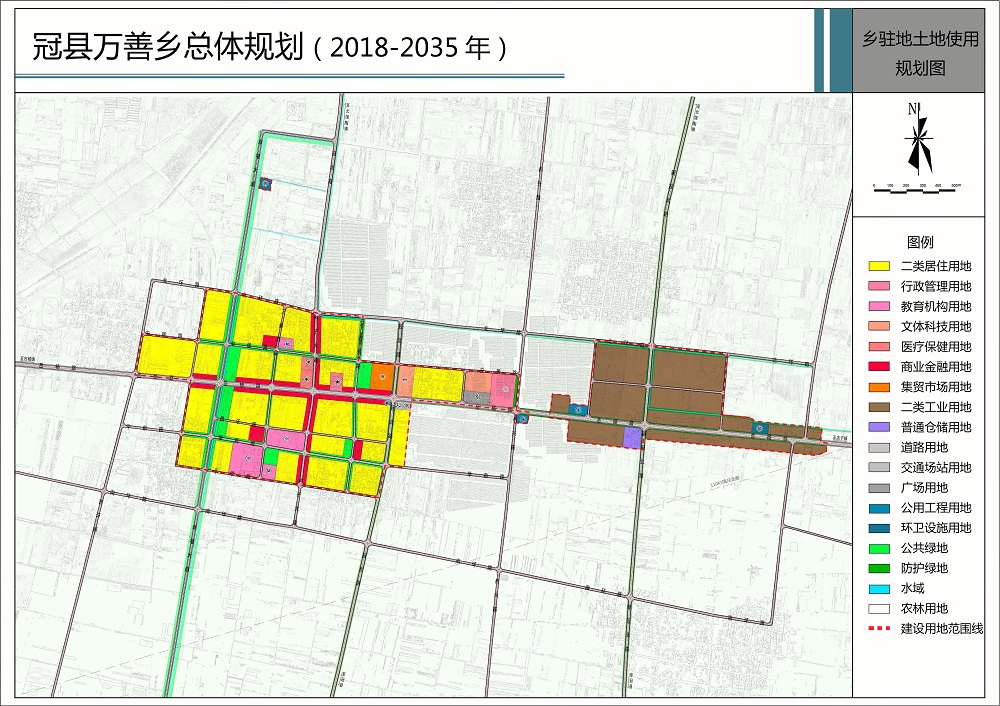This screenshot has width=1000, height=706.
Task: Click the 图例 legend heading
Action: coord(920,243)
